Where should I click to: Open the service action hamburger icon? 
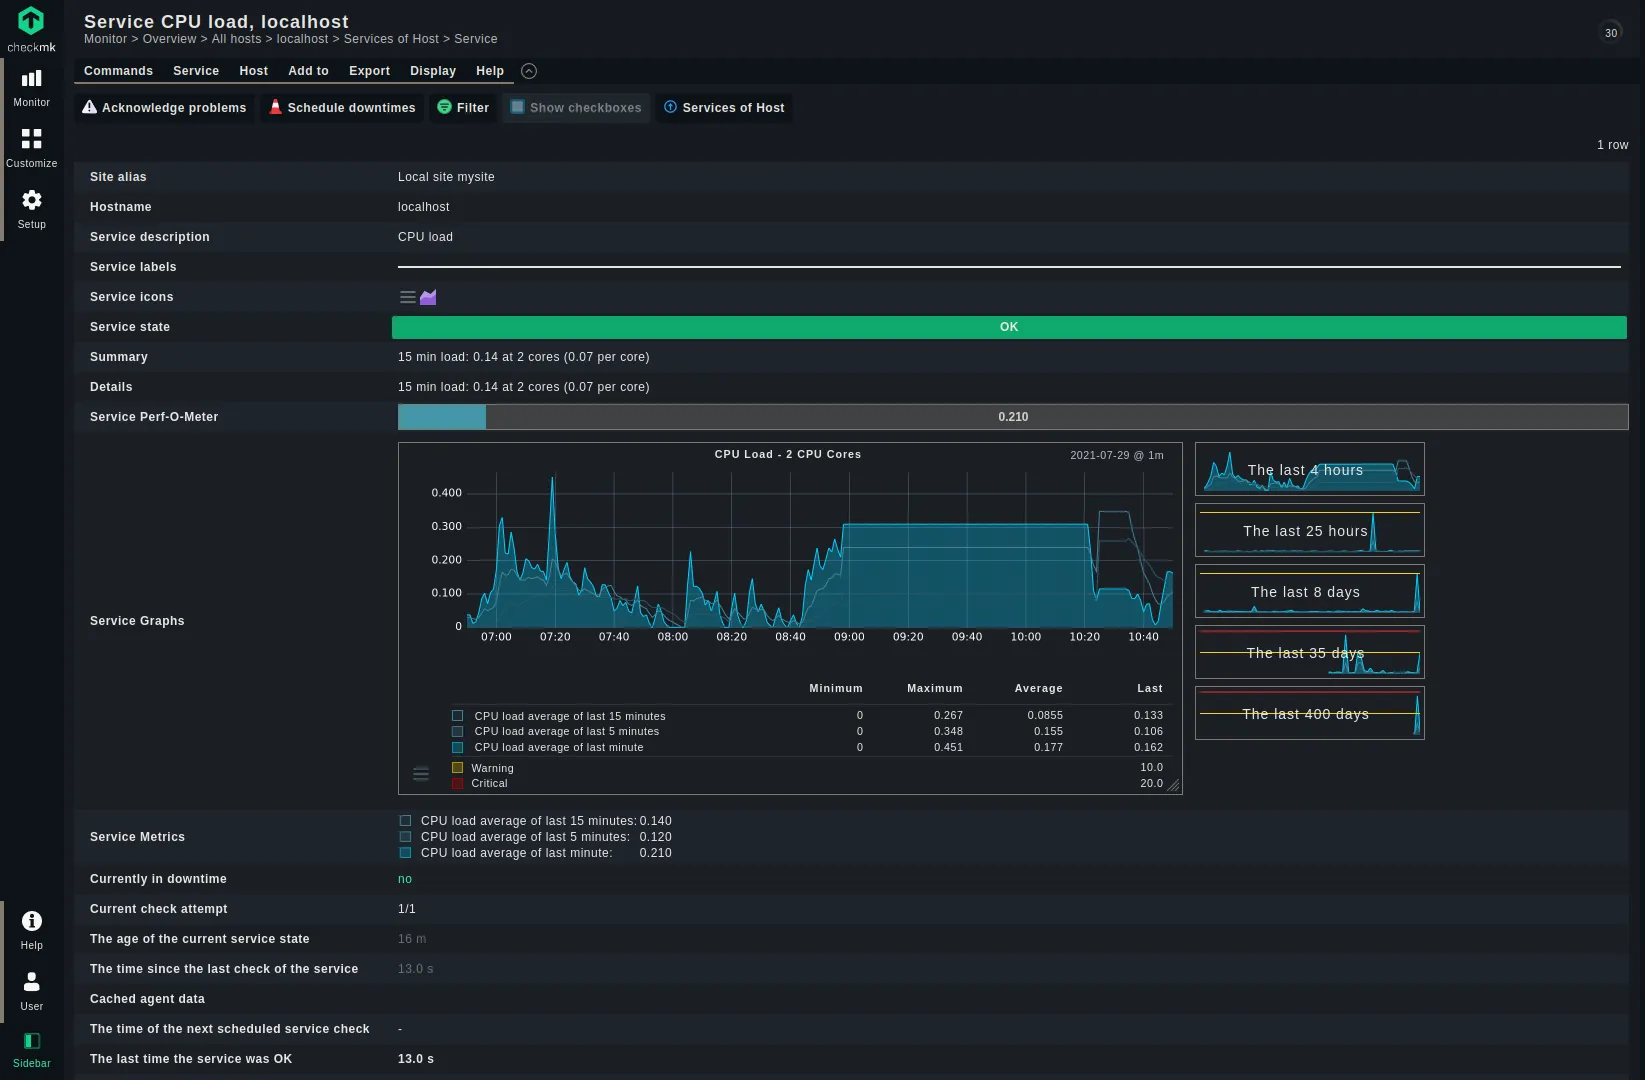point(408,297)
